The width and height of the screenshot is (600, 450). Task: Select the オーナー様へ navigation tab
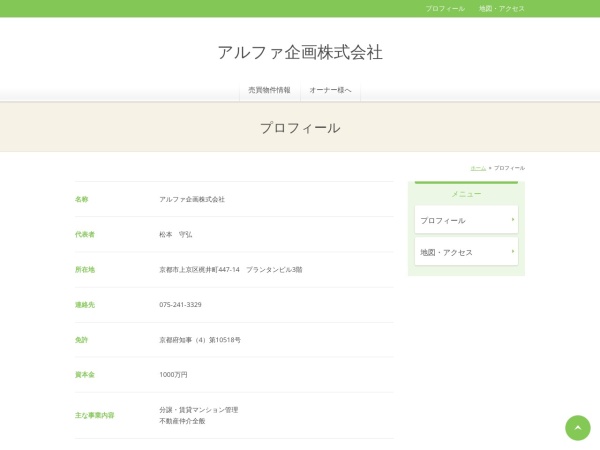[x=330, y=90]
